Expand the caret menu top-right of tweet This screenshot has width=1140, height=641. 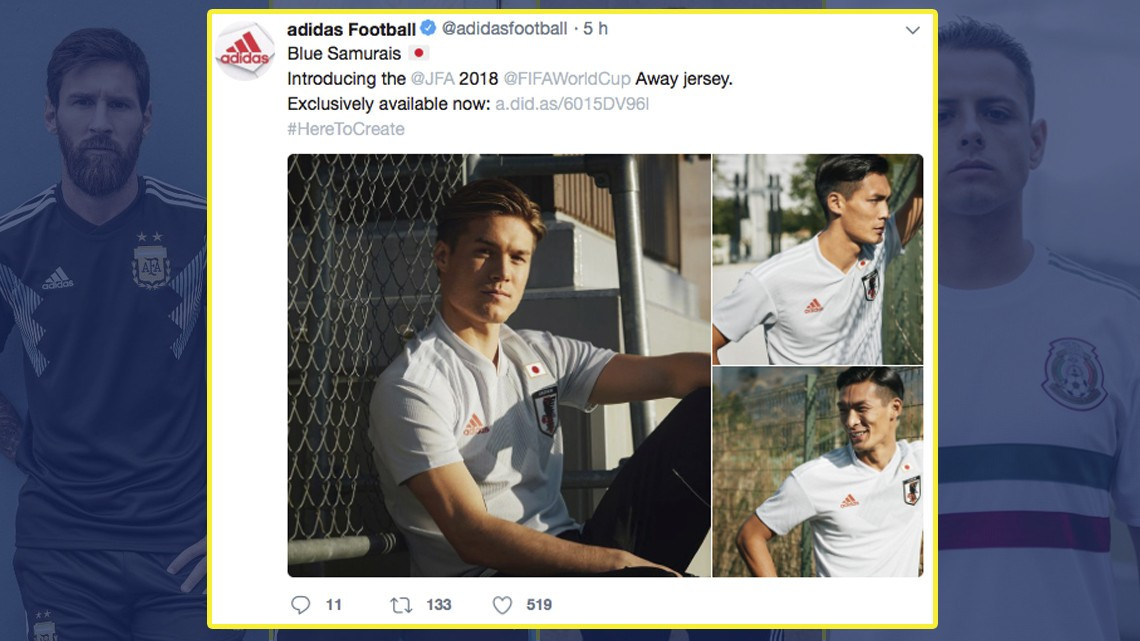point(912,30)
